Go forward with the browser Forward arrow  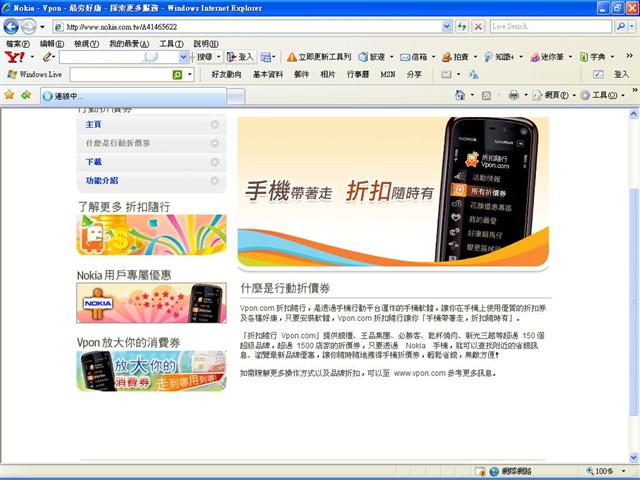coord(29,27)
